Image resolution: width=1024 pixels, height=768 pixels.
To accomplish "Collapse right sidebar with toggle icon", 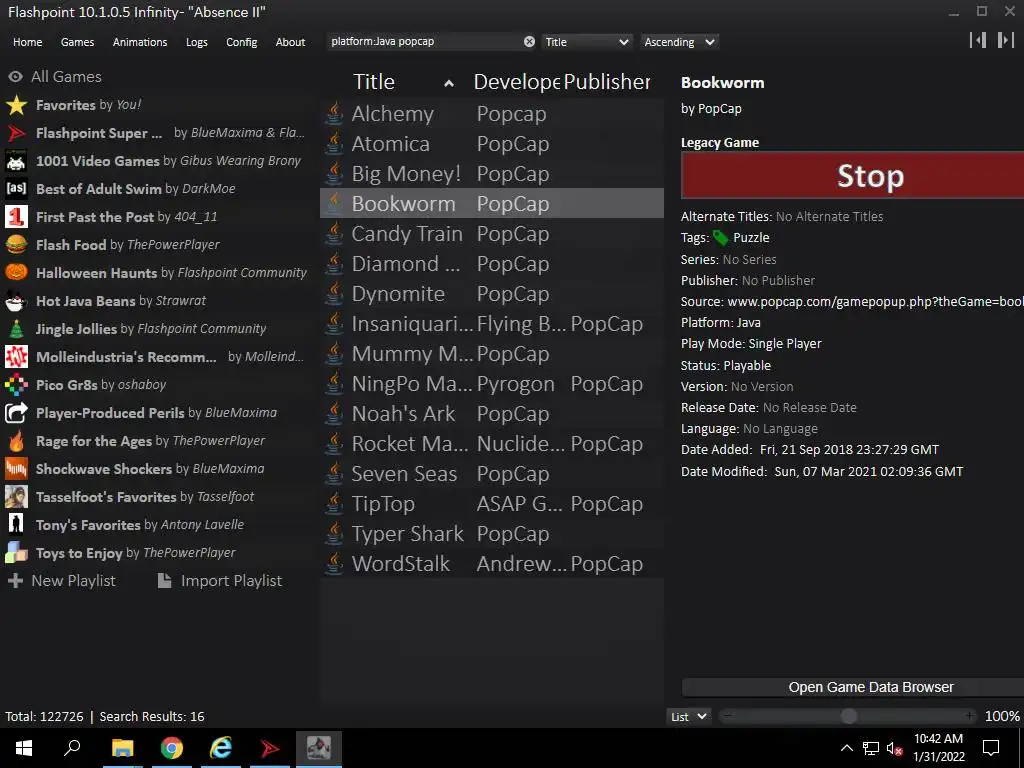I will 1006,40.
